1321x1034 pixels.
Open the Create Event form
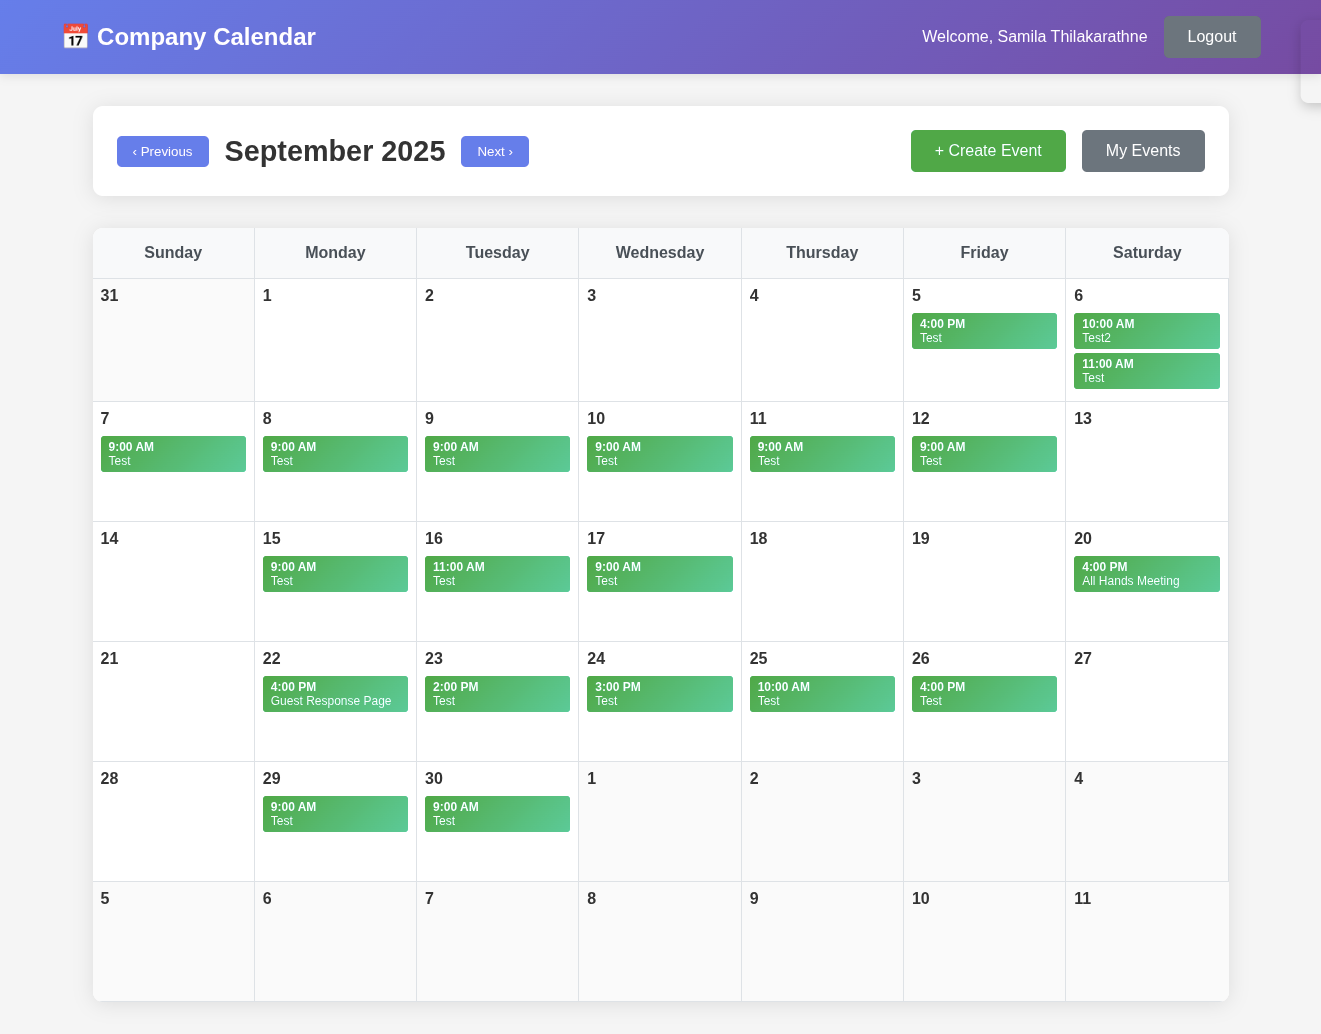987,151
